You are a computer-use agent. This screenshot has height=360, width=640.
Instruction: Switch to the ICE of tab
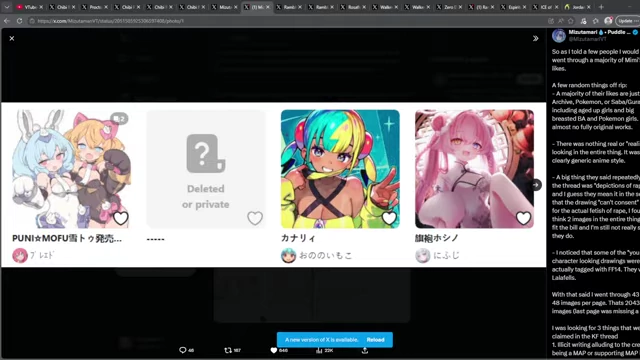coord(546,7)
